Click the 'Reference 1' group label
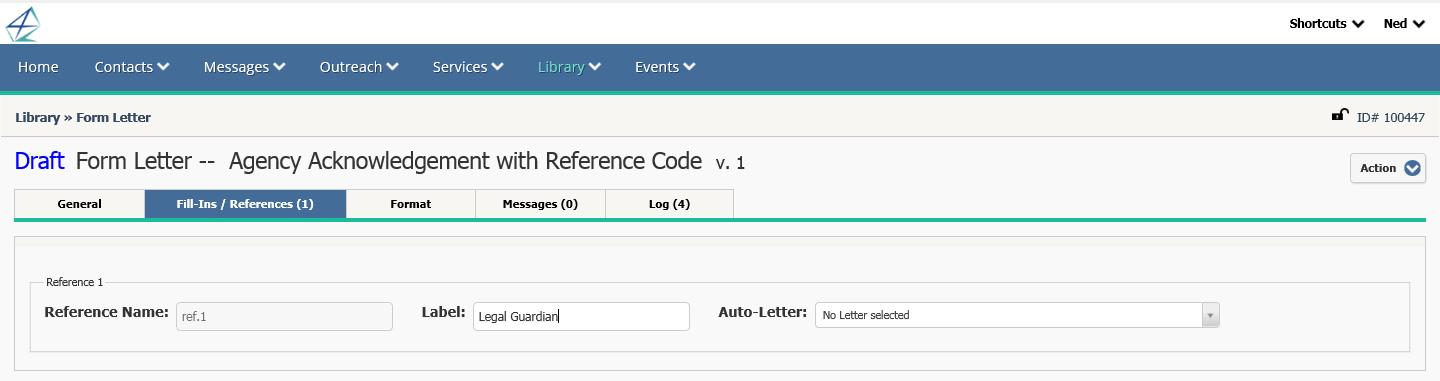Viewport: 1440px width, 381px height. [75, 283]
